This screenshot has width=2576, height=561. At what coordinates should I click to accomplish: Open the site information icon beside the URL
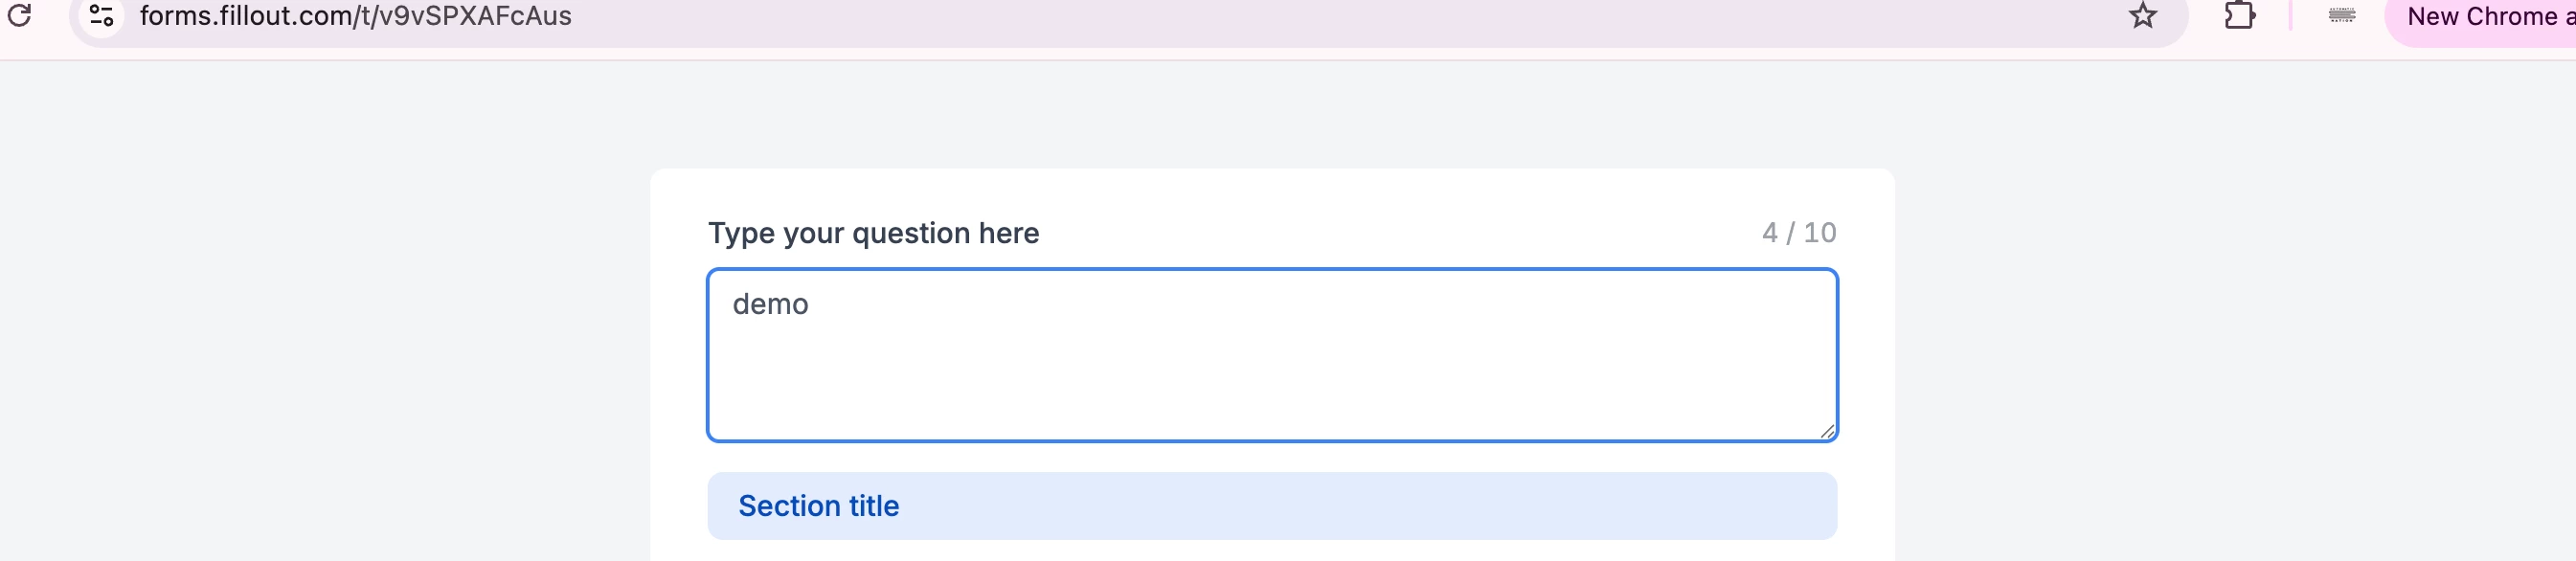(x=101, y=16)
